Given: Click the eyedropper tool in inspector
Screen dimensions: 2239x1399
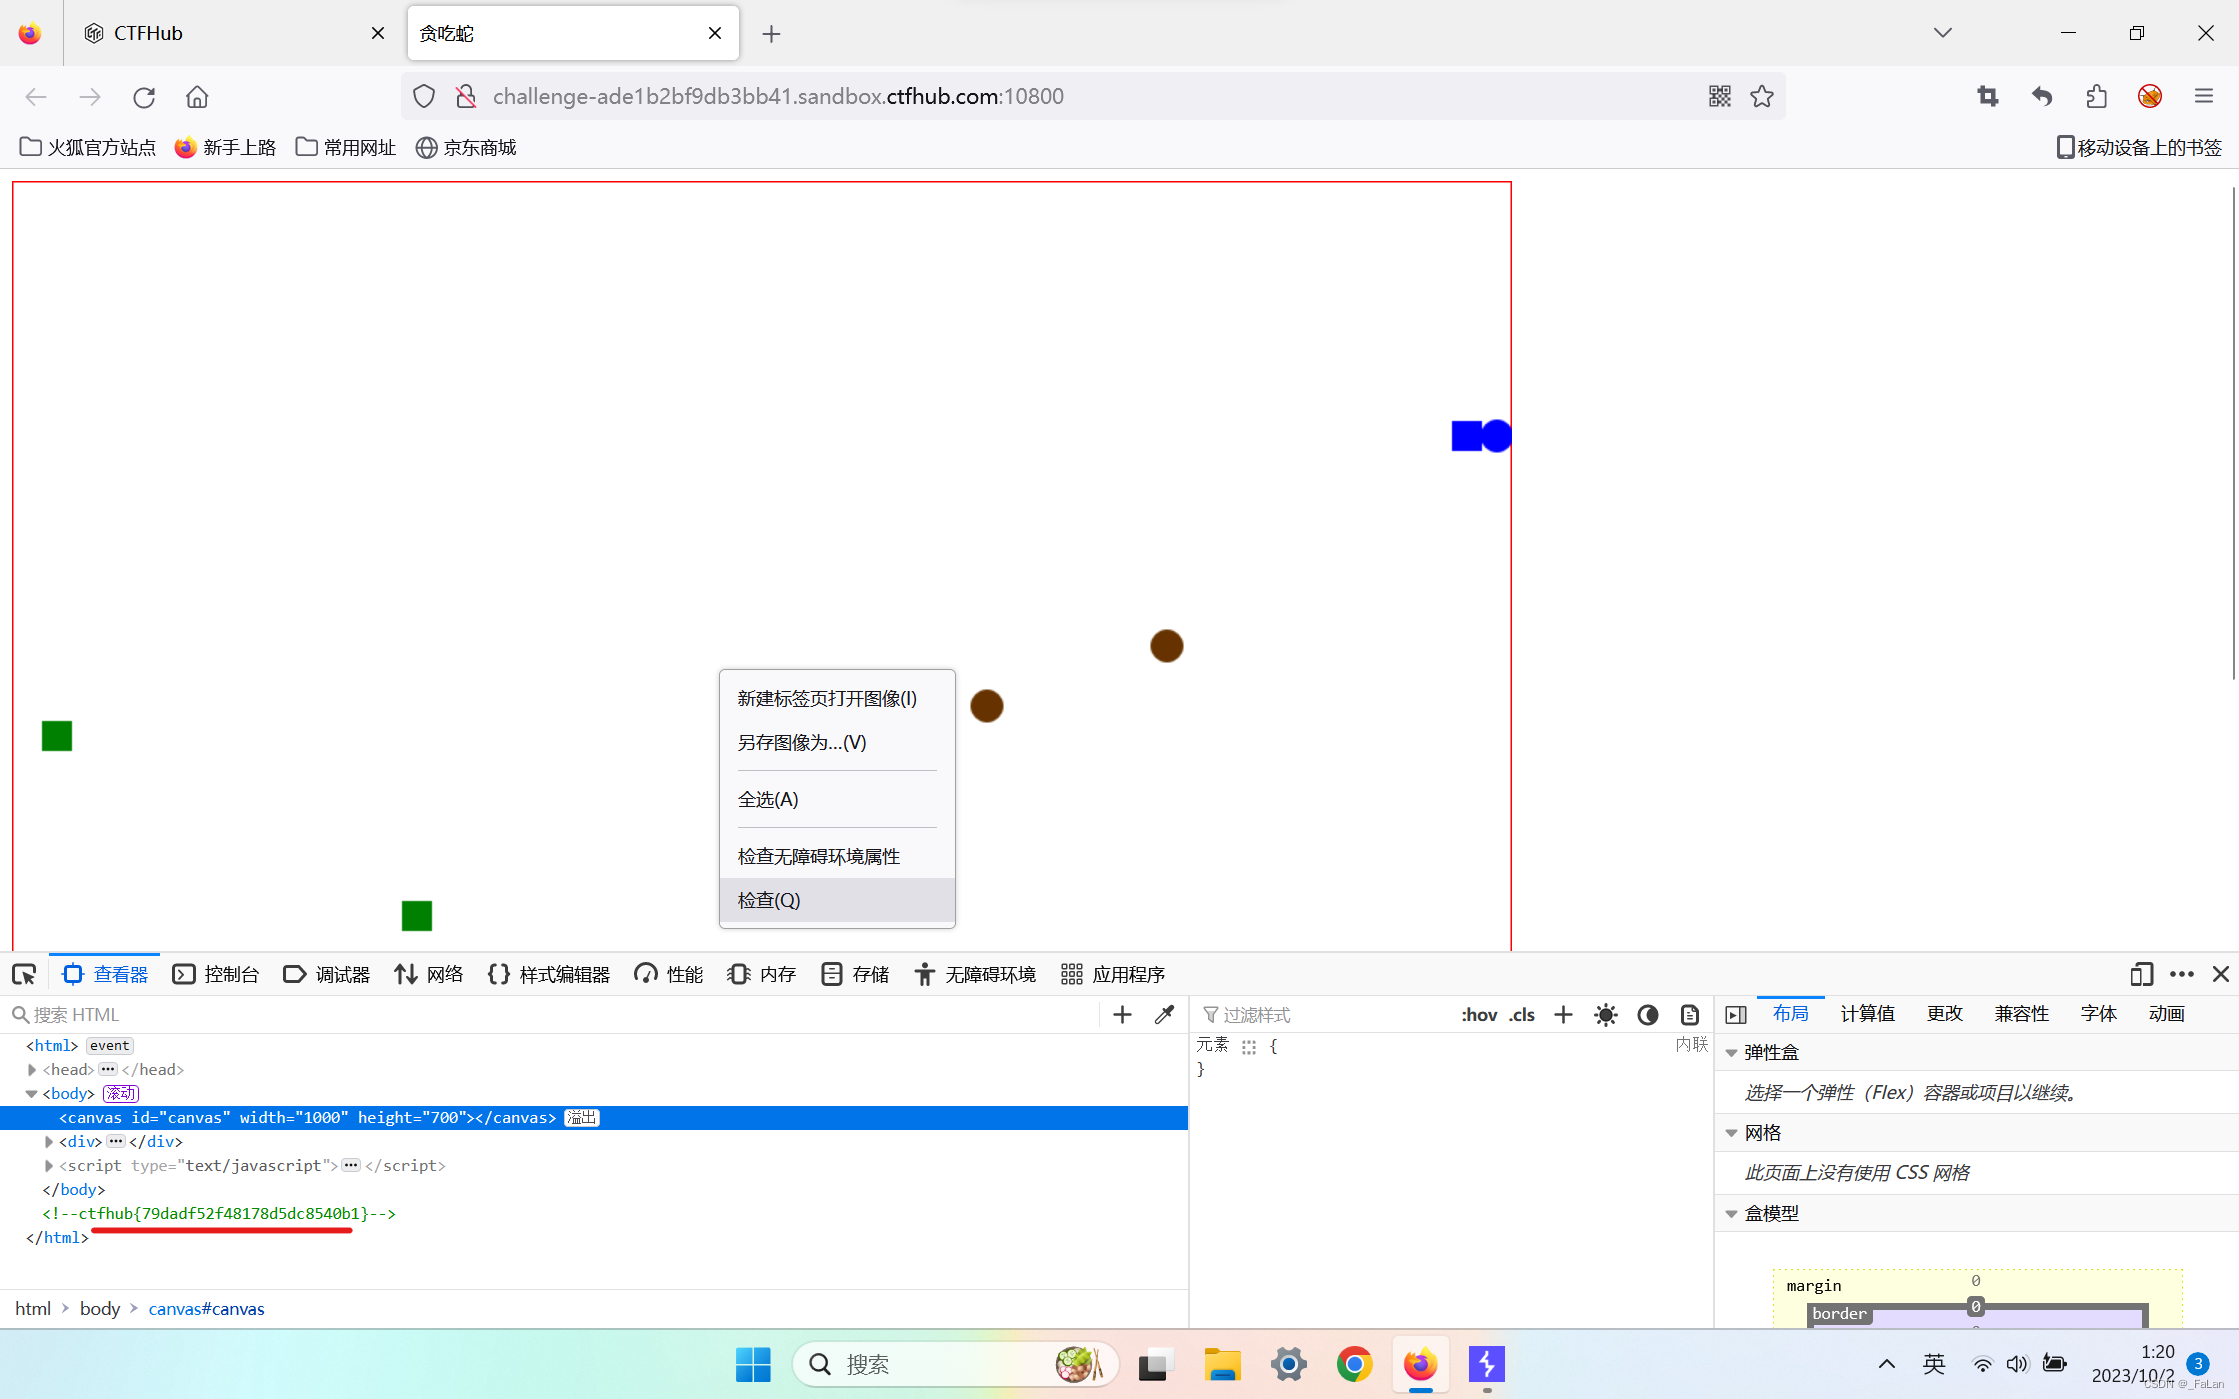Looking at the screenshot, I should coord(1164,1015).
